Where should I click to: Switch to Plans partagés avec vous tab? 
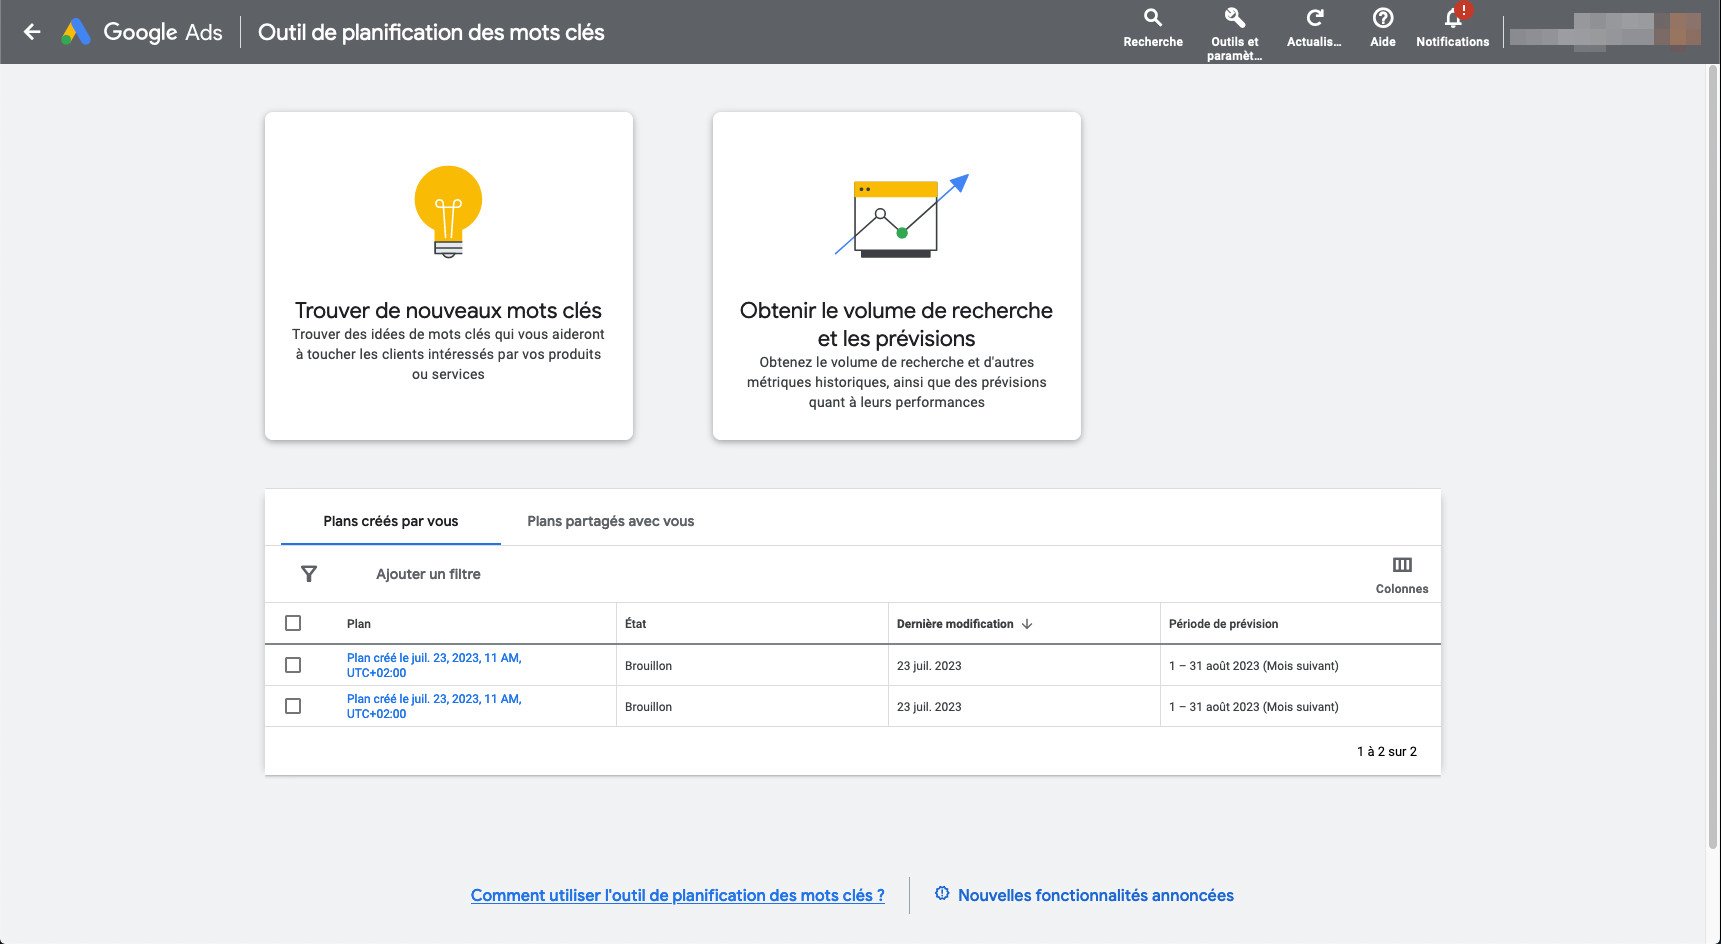[611, 521]
